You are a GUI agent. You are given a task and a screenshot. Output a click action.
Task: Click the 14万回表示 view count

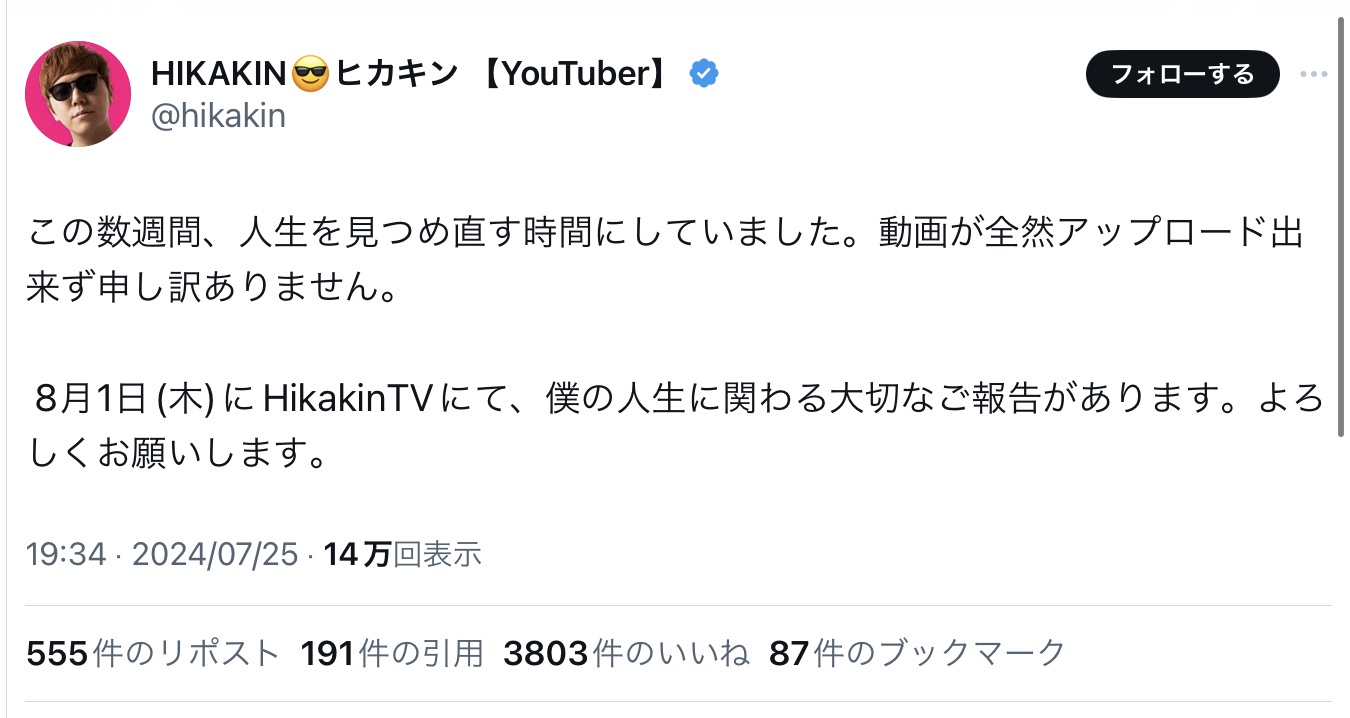pos(403,554)
